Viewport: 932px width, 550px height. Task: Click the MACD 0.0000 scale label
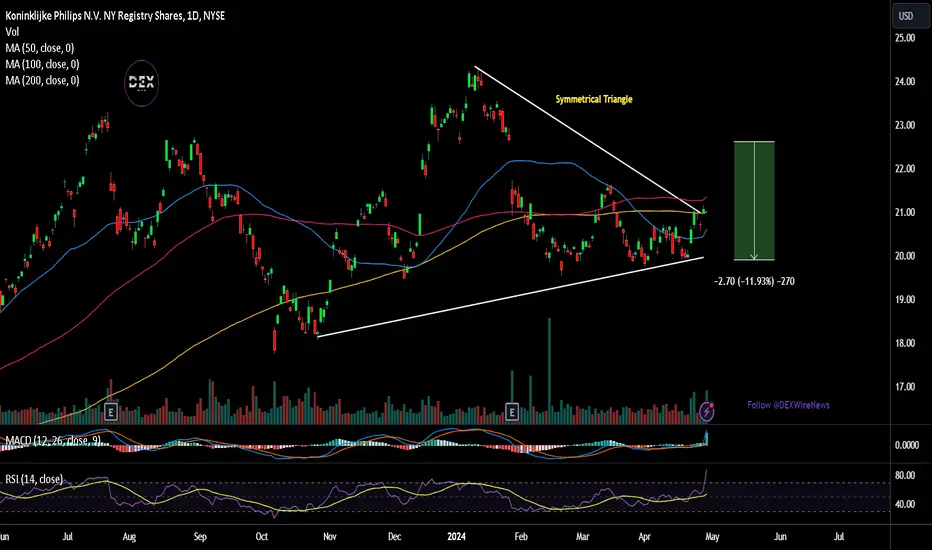pos(906,445)
